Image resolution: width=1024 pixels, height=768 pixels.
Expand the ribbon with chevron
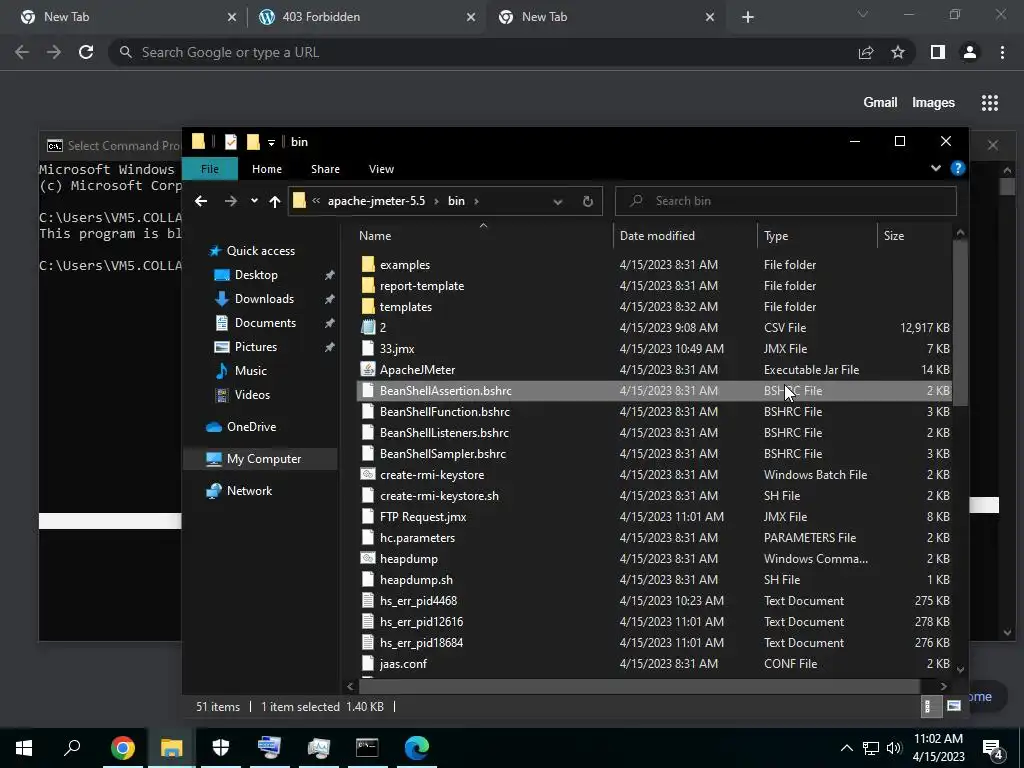pyautogui.click(x=936, y=168)
